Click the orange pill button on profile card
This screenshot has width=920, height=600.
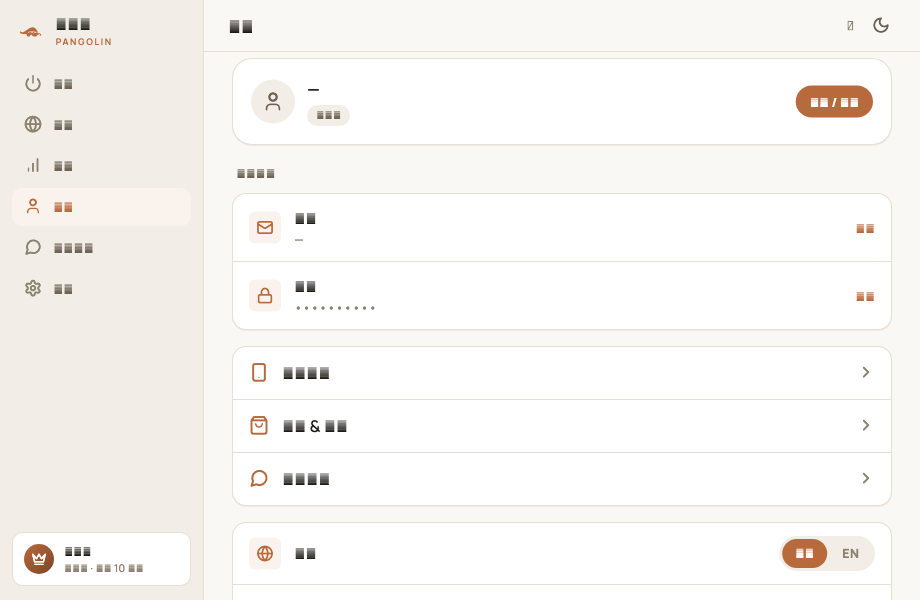pyautogui.click(x=834, y=102)
